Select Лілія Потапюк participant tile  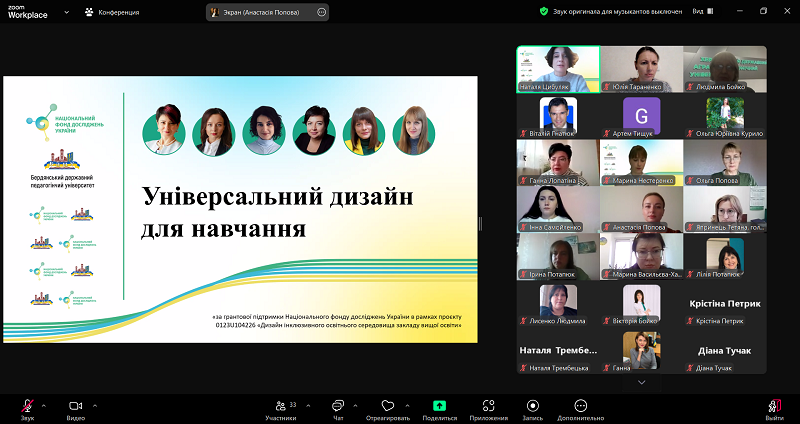[x=724, y=257]
